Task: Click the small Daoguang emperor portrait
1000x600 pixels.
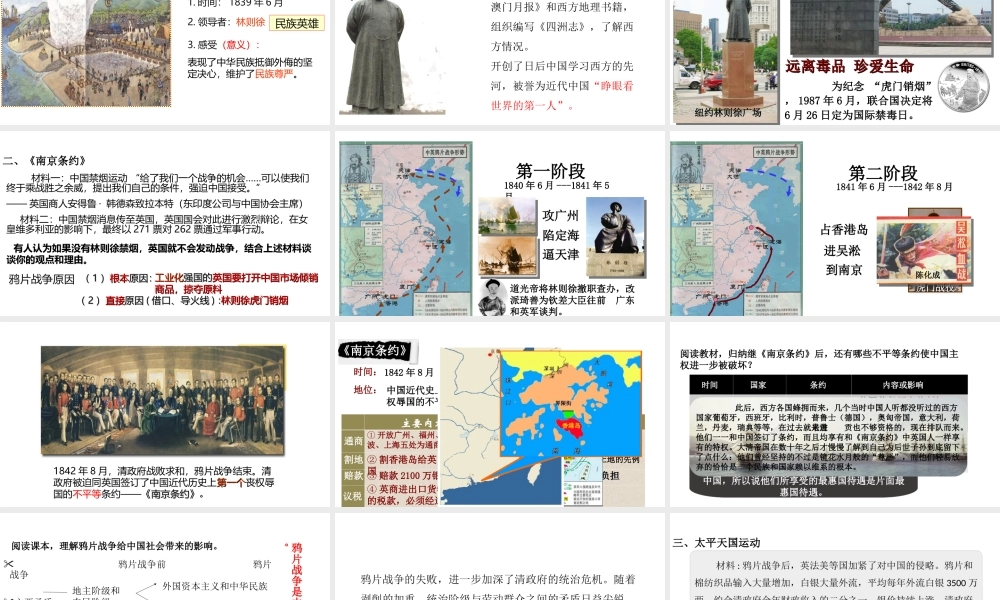Action: (x=492, y=297)
